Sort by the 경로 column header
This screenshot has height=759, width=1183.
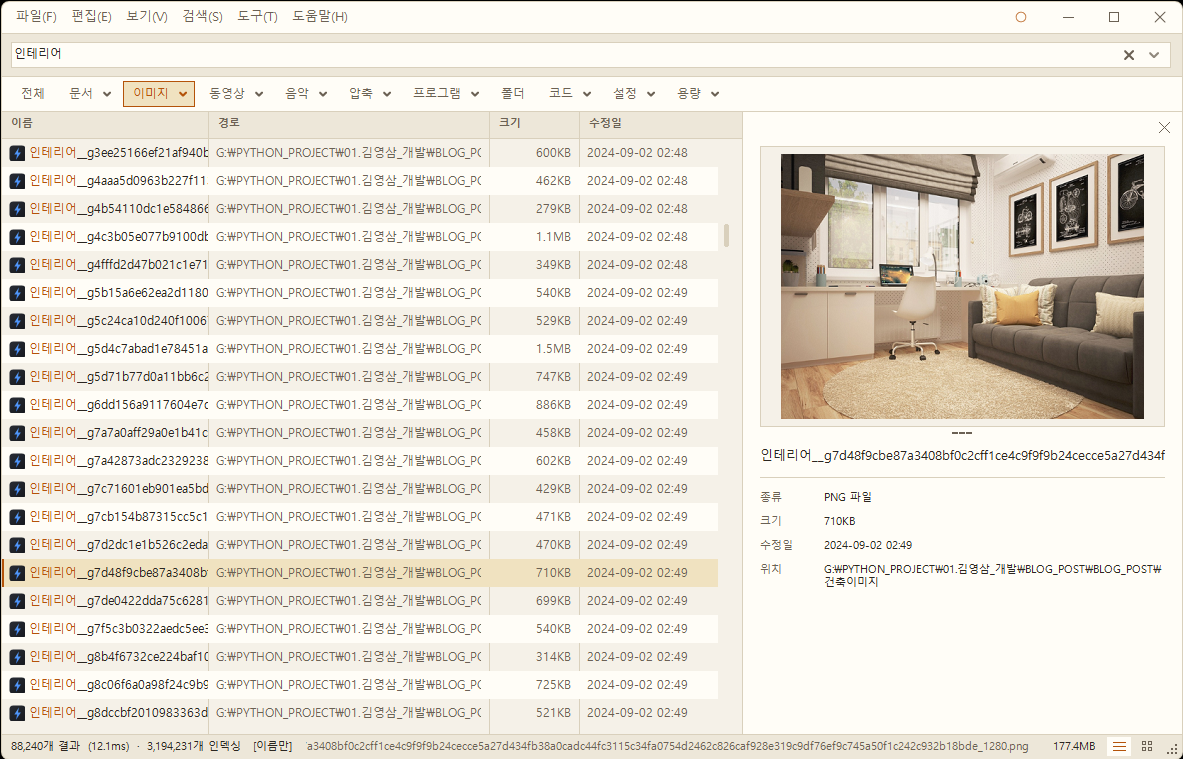pyautogui.click(x=349, y=123)
